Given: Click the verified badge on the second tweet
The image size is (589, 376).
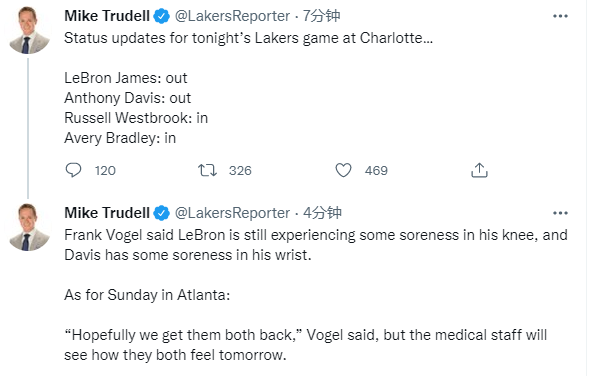Looking at the screenshot, I should 162,213.
